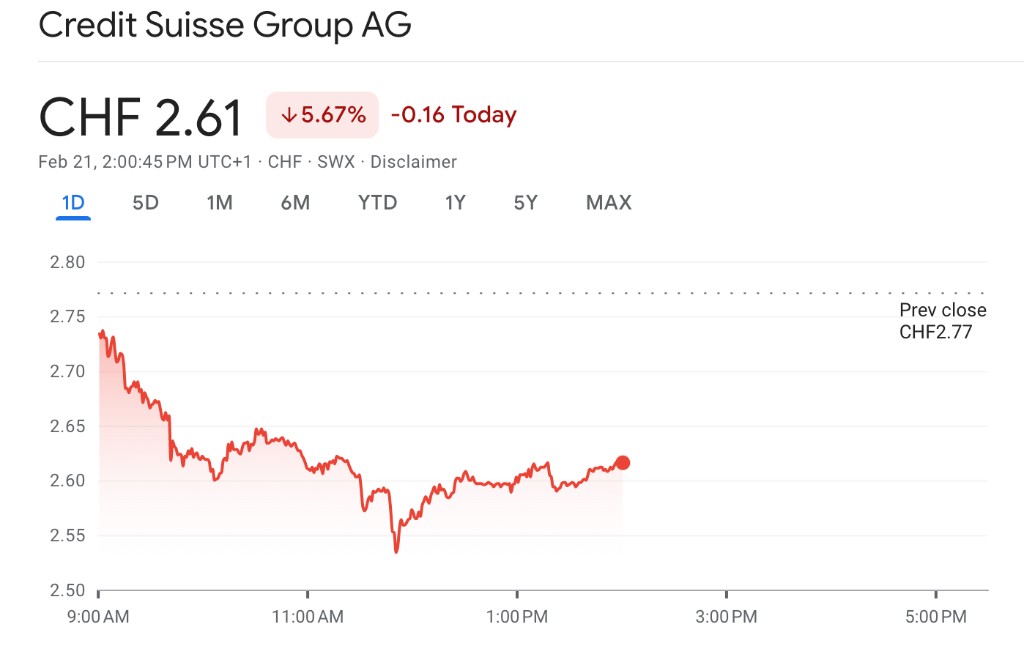The image size is (1024, 660).
Task: Click the chart's lowest price dip point
Action: [x=396, y=551]
